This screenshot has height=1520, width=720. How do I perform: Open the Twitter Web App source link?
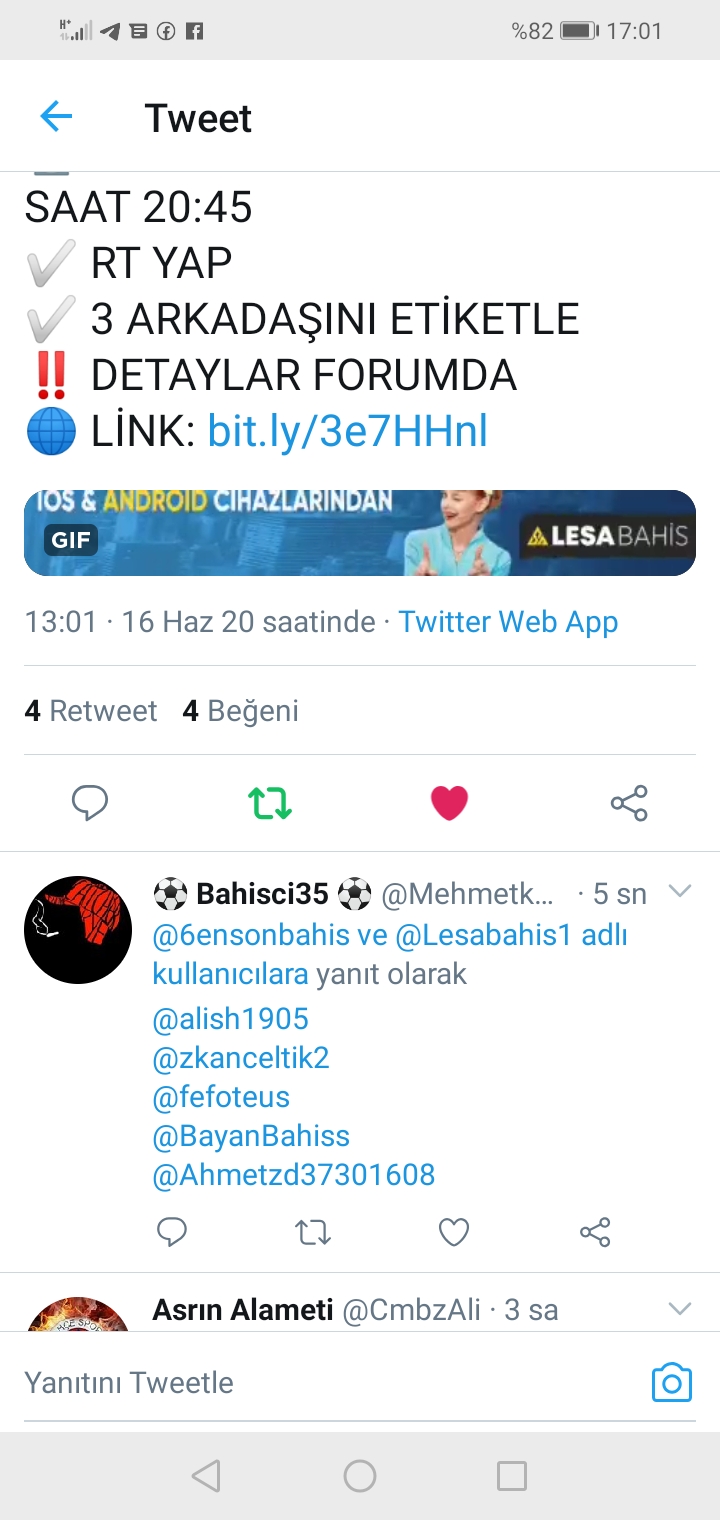[x=508, y=621]
